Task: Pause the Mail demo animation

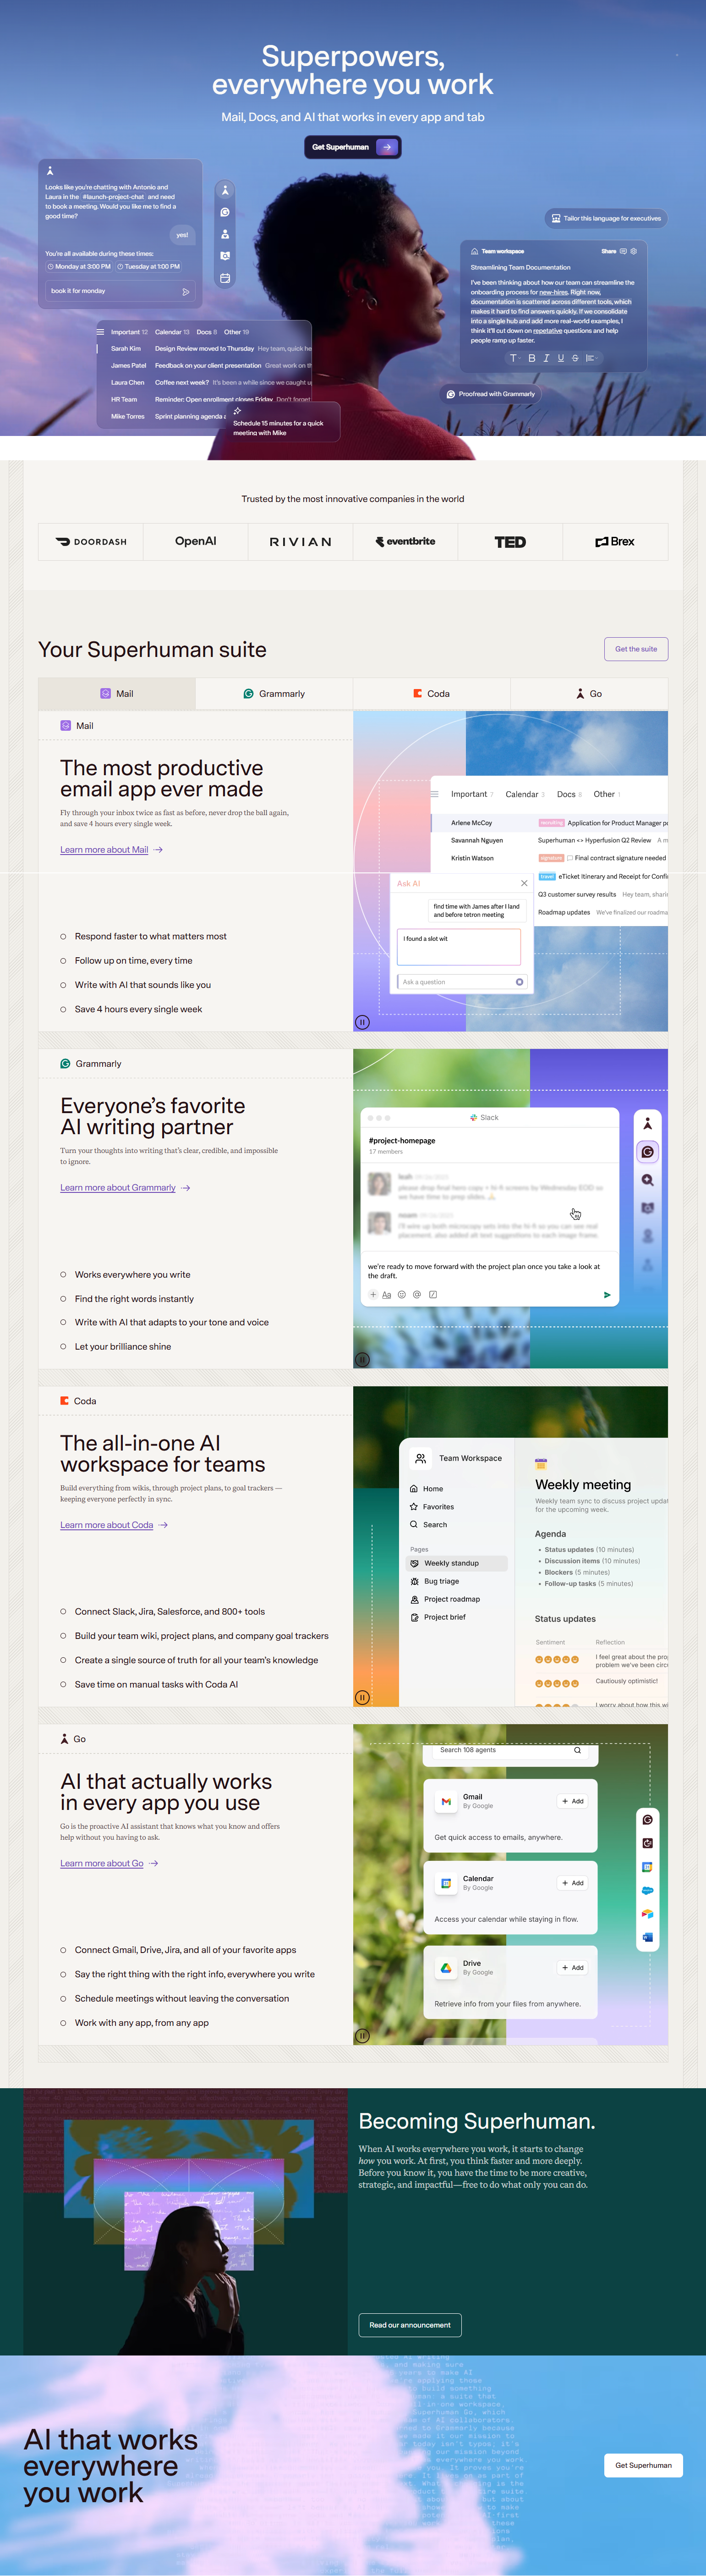Action: click(x=362, y=1022)
